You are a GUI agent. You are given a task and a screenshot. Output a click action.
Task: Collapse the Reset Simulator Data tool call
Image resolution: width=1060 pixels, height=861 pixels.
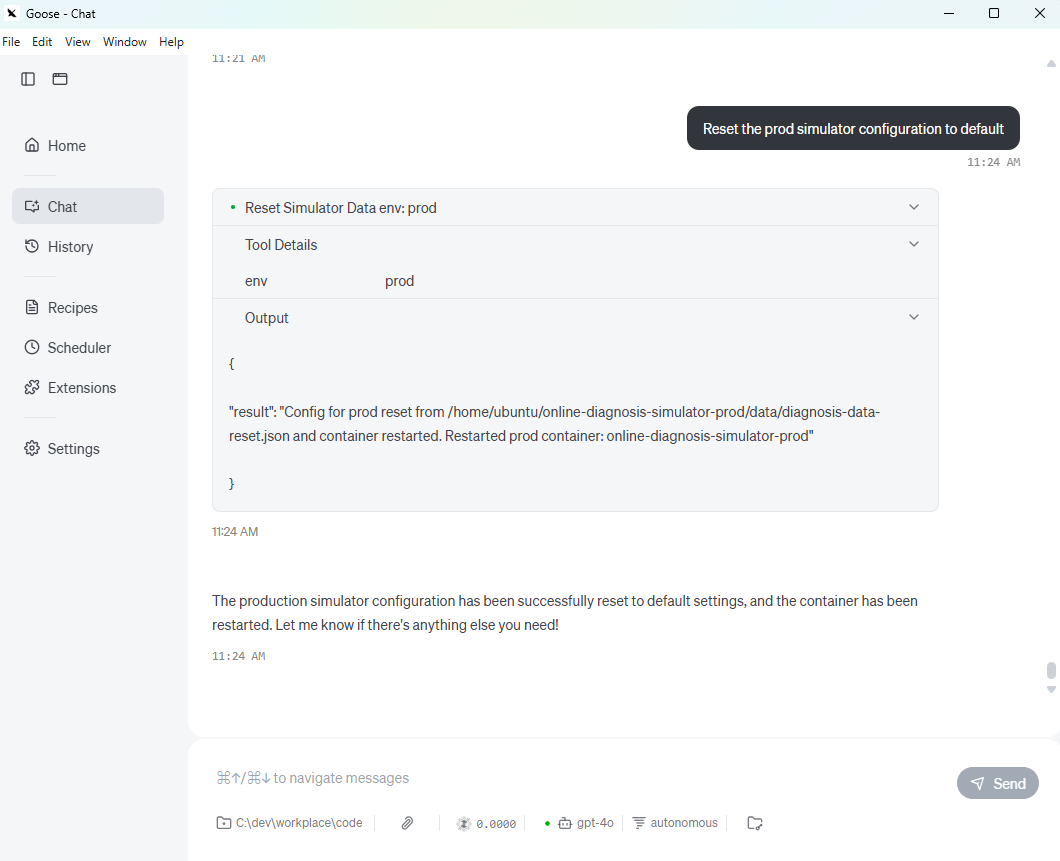point(913,207)
